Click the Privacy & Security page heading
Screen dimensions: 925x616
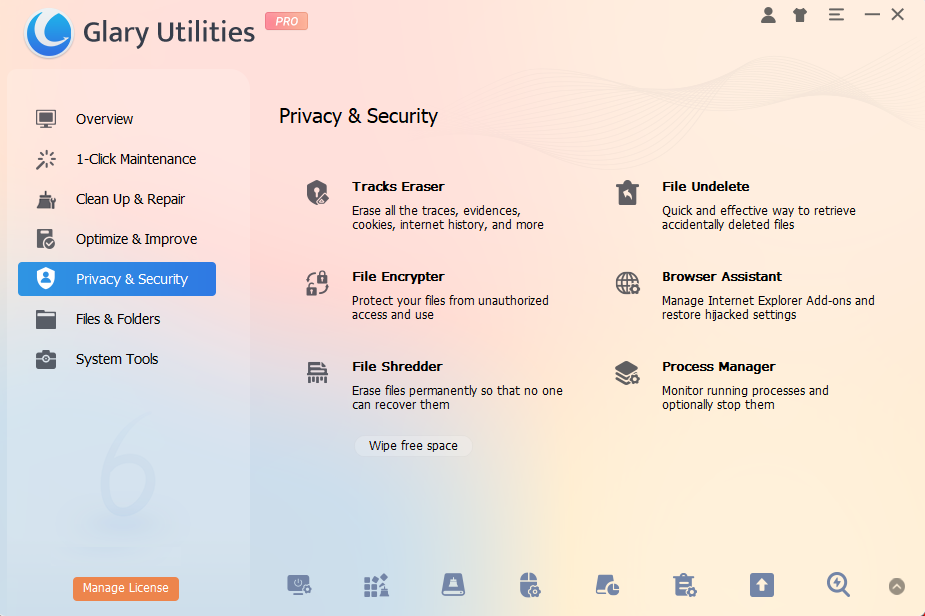358,116
